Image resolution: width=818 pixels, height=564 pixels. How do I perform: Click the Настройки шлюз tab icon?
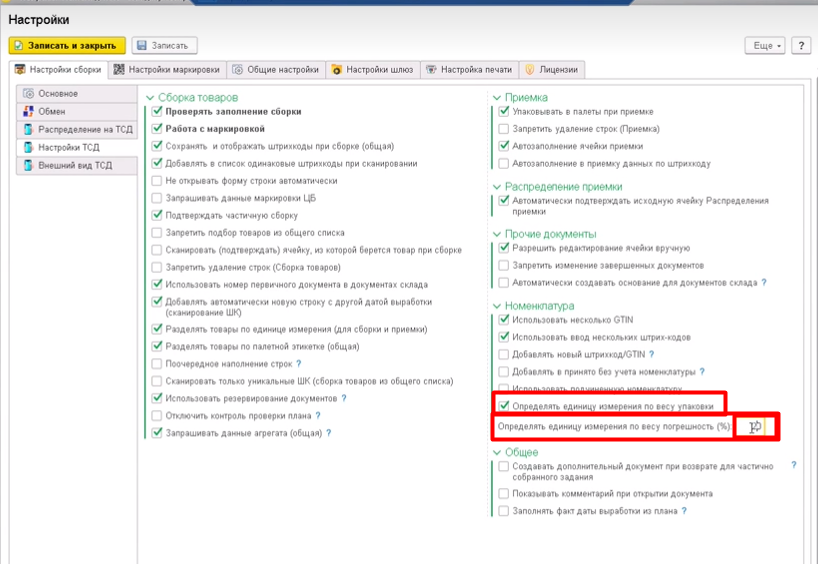tap(337, 69)
